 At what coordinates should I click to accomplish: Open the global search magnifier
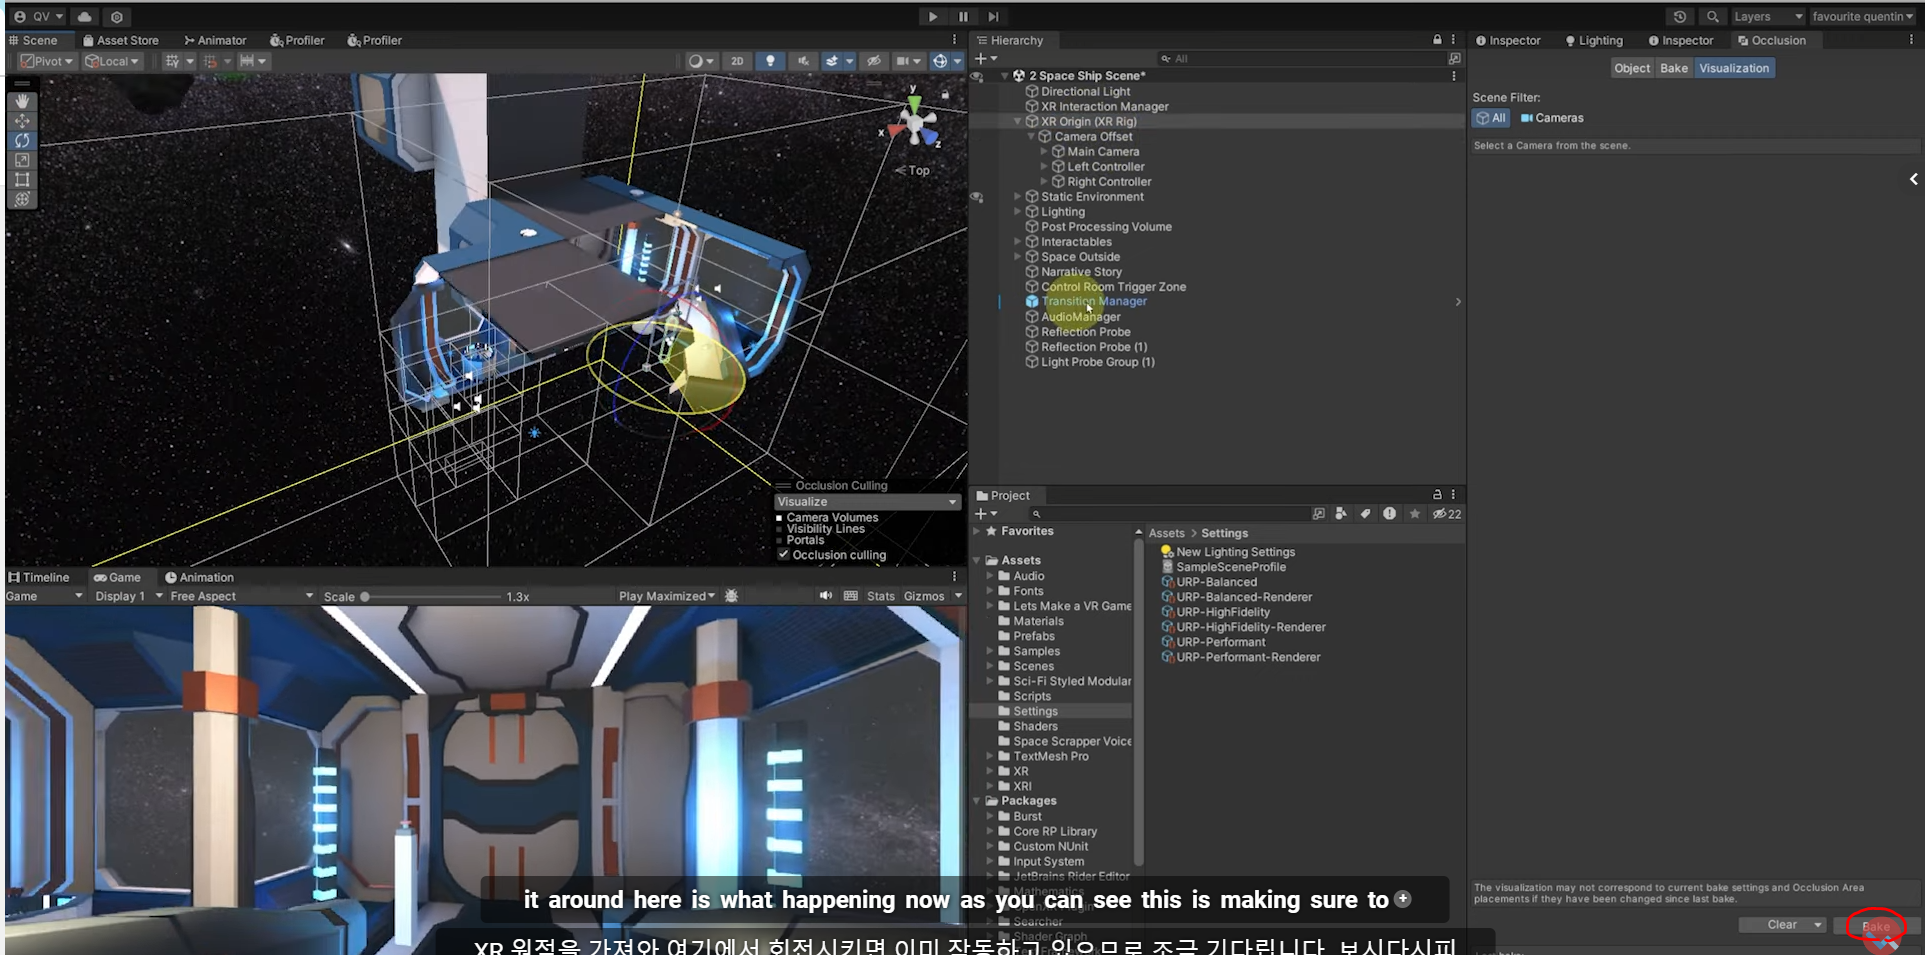click(1713, 17)
